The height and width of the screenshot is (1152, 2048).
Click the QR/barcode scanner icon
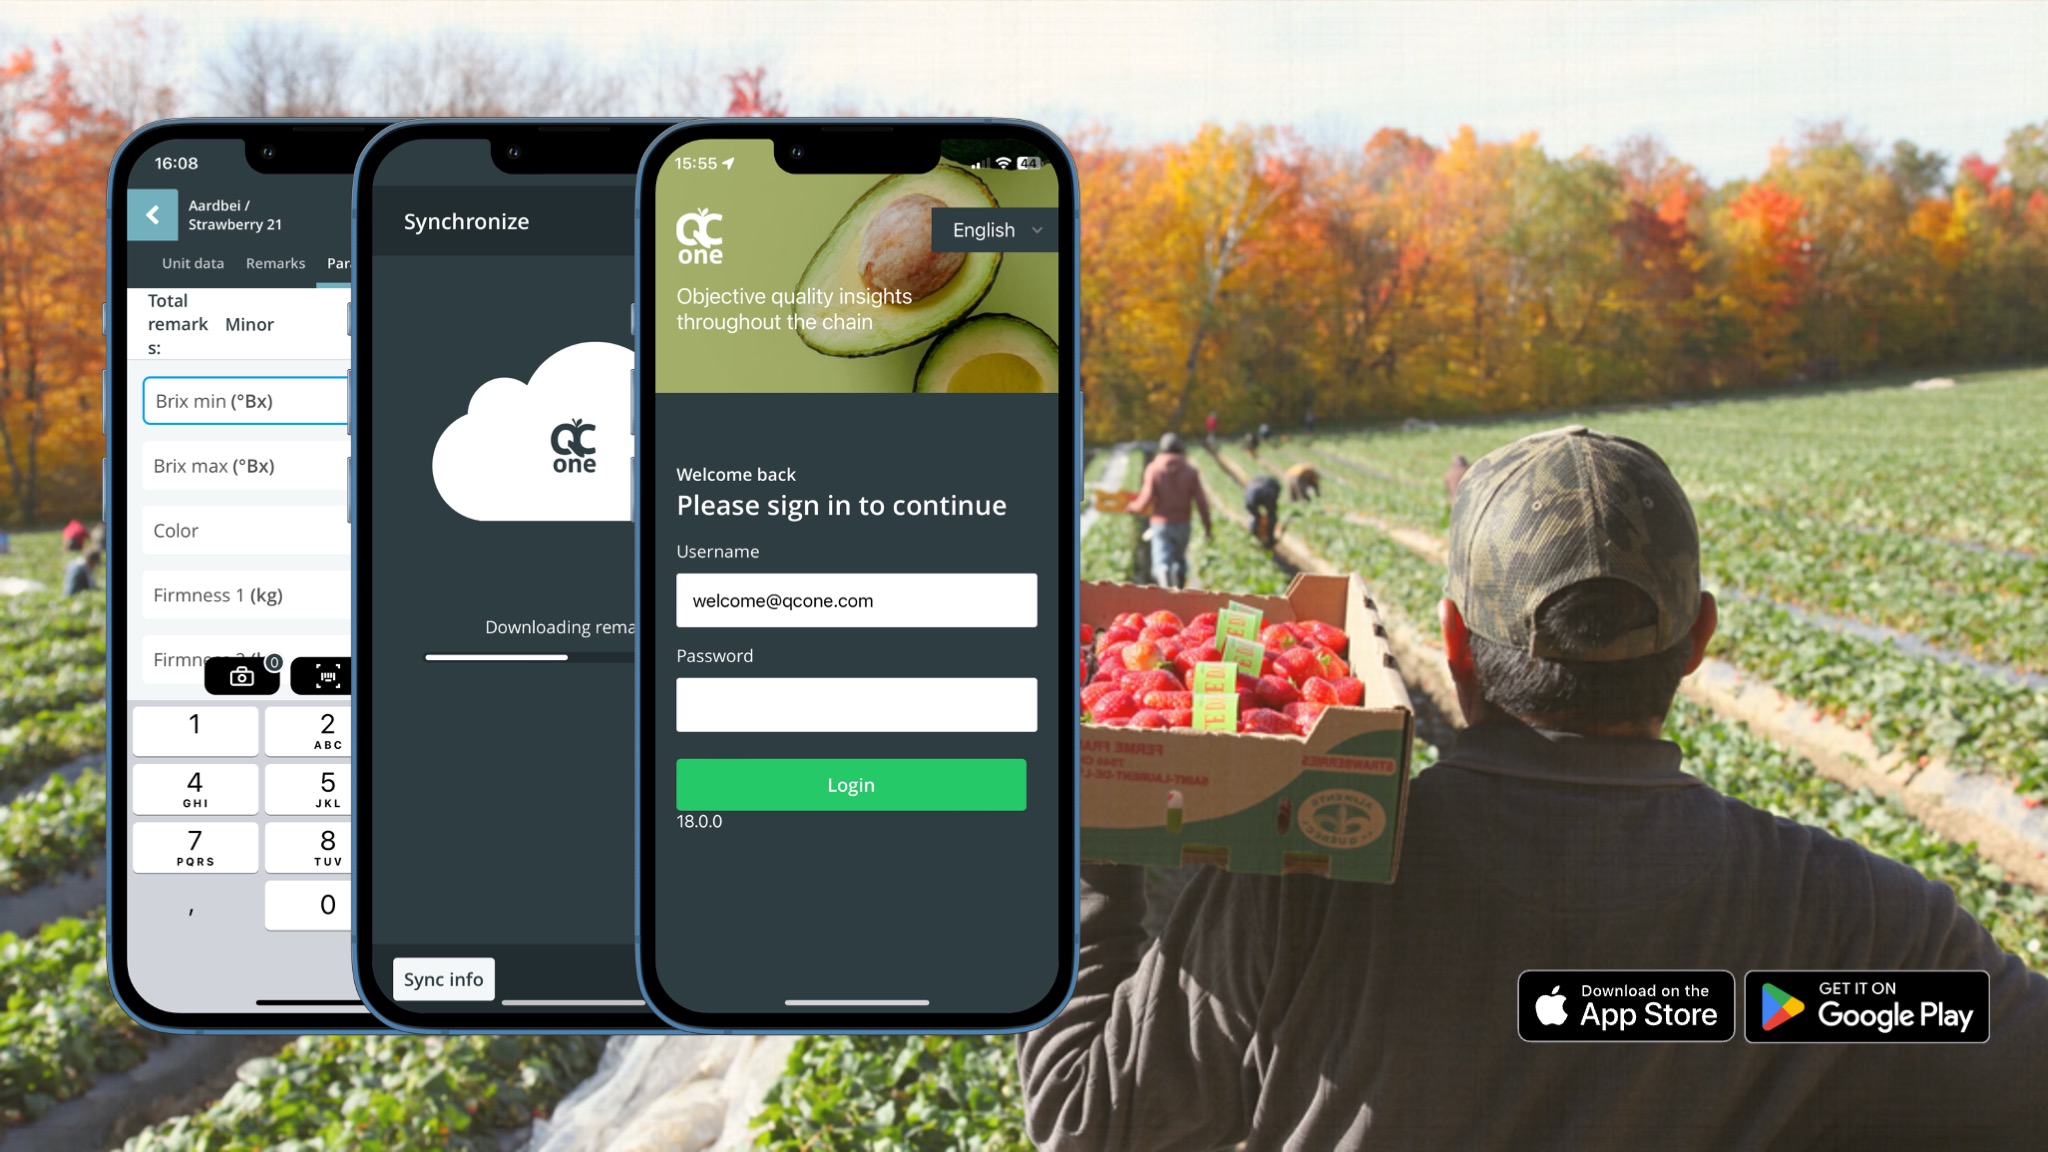(x=328, y=677)
